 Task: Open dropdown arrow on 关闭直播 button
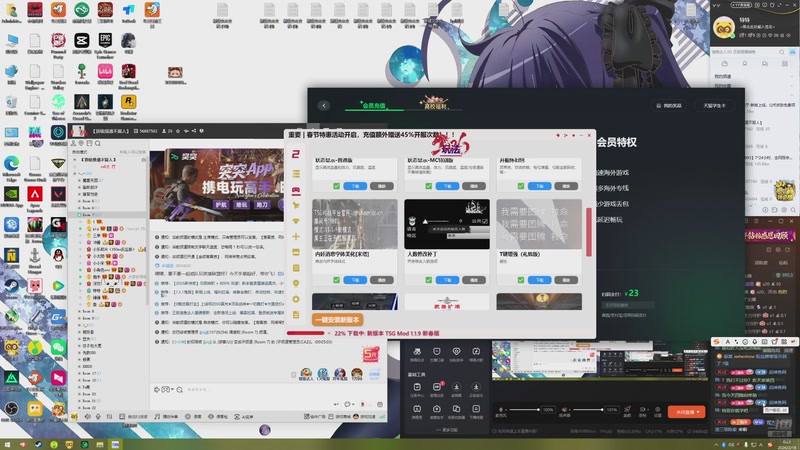[x=698, y=412]
